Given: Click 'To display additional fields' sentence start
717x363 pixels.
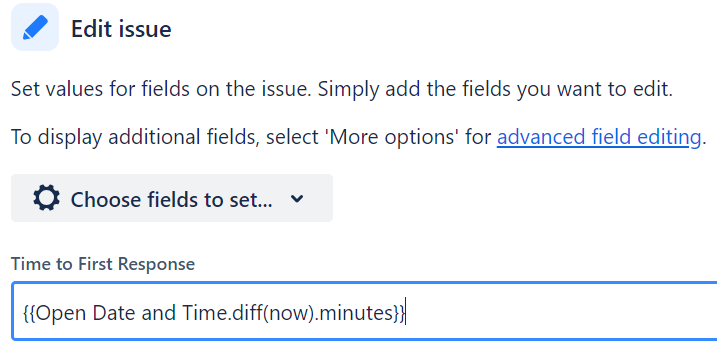Looking at the screenshot, I should click(134, 137).
